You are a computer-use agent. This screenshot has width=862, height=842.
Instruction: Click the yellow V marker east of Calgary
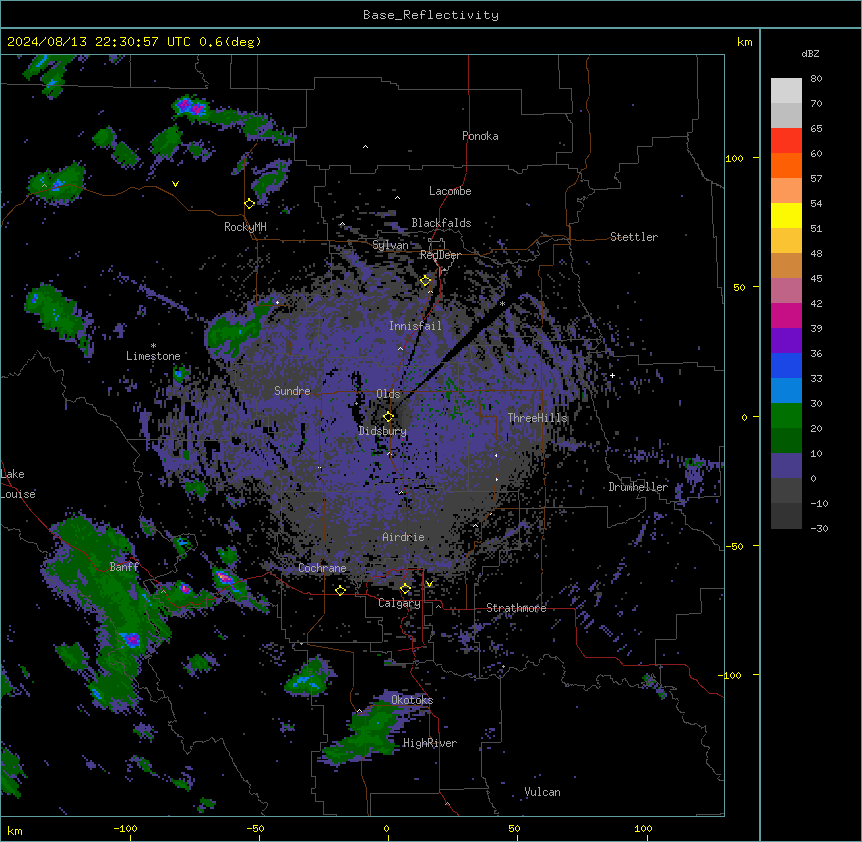pos(429,584)
